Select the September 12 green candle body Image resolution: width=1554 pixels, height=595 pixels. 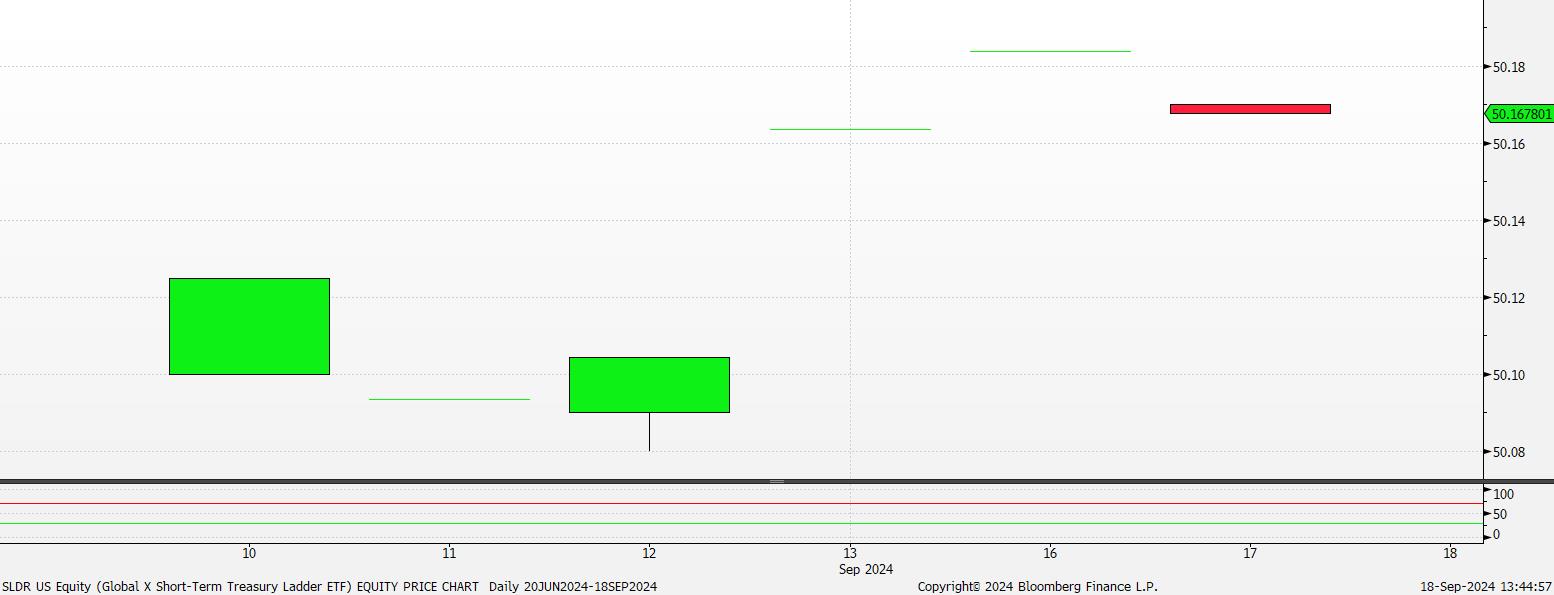click(x=649, y=384)
